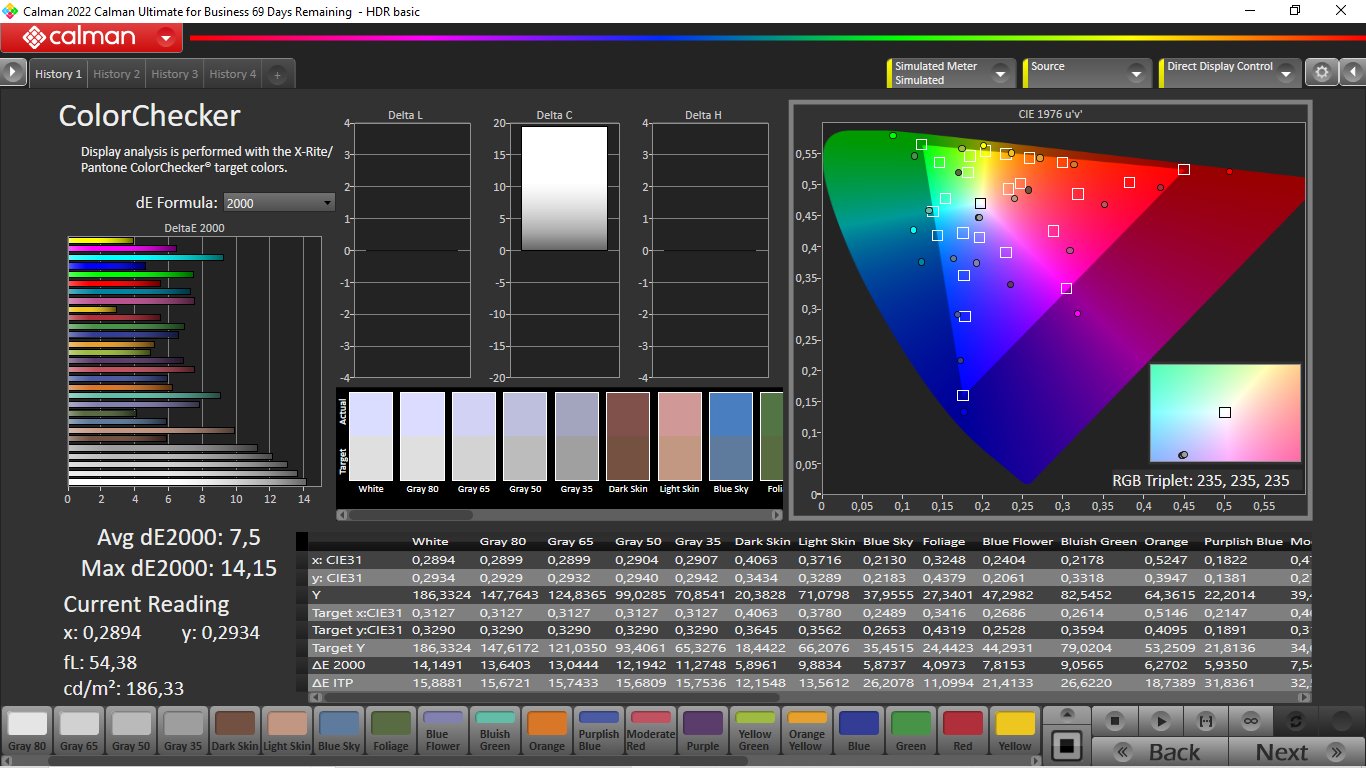Click the add history tab plus icon
This screenshot has width=1366, height=768.
click(277, 74)
